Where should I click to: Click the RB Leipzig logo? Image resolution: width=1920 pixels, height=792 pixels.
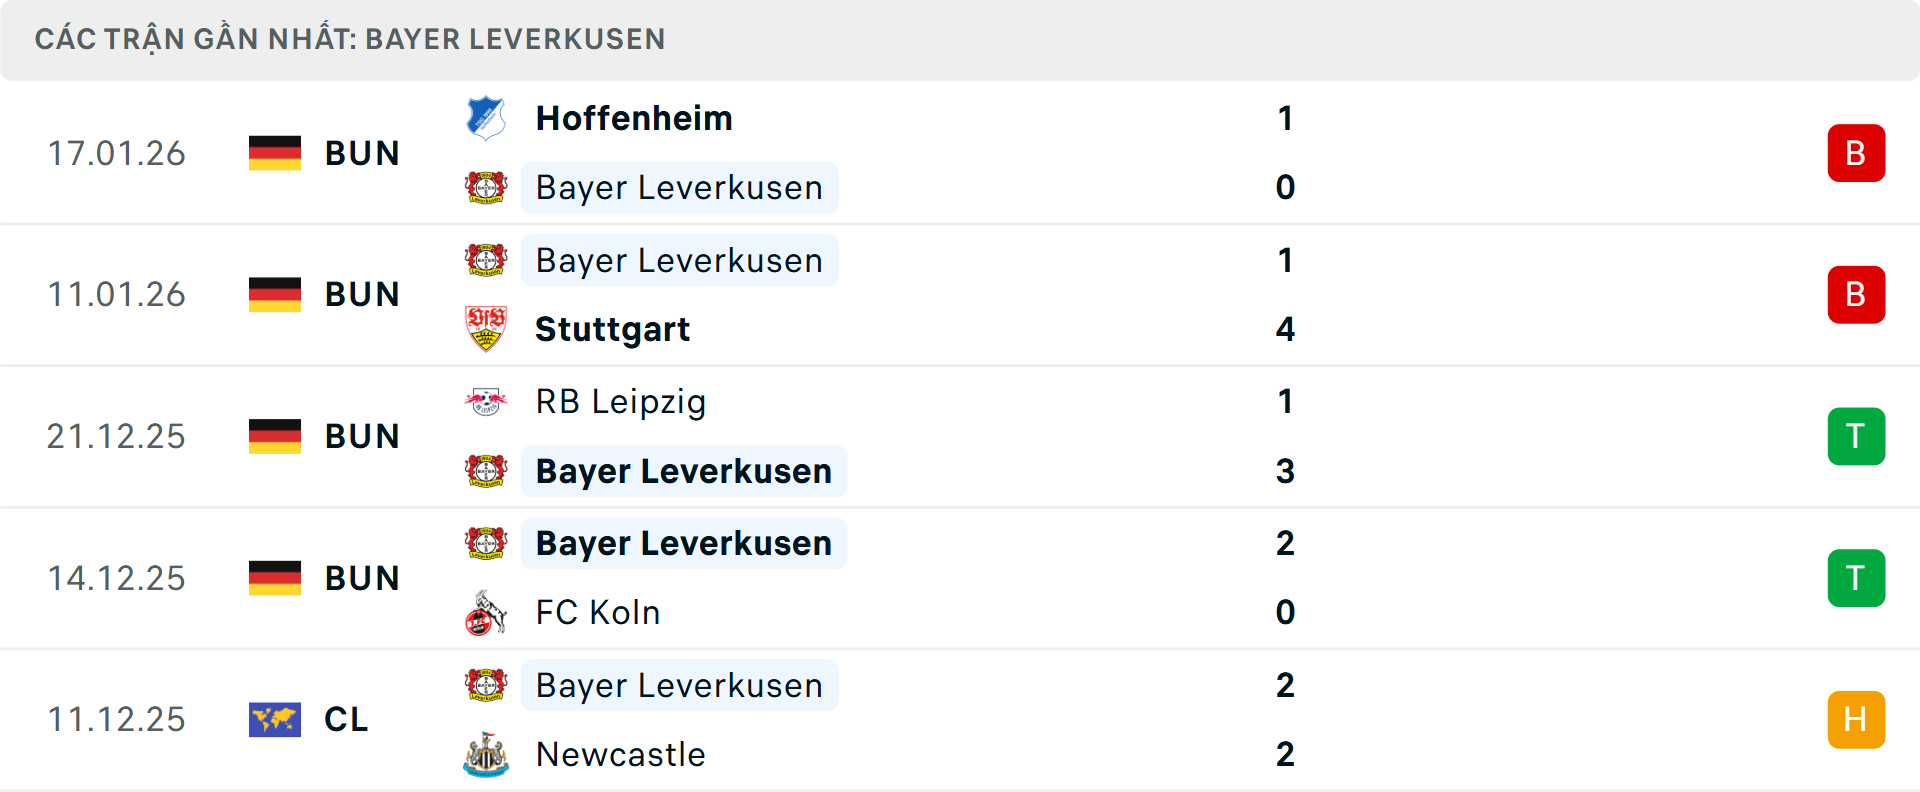pos(487,402)
